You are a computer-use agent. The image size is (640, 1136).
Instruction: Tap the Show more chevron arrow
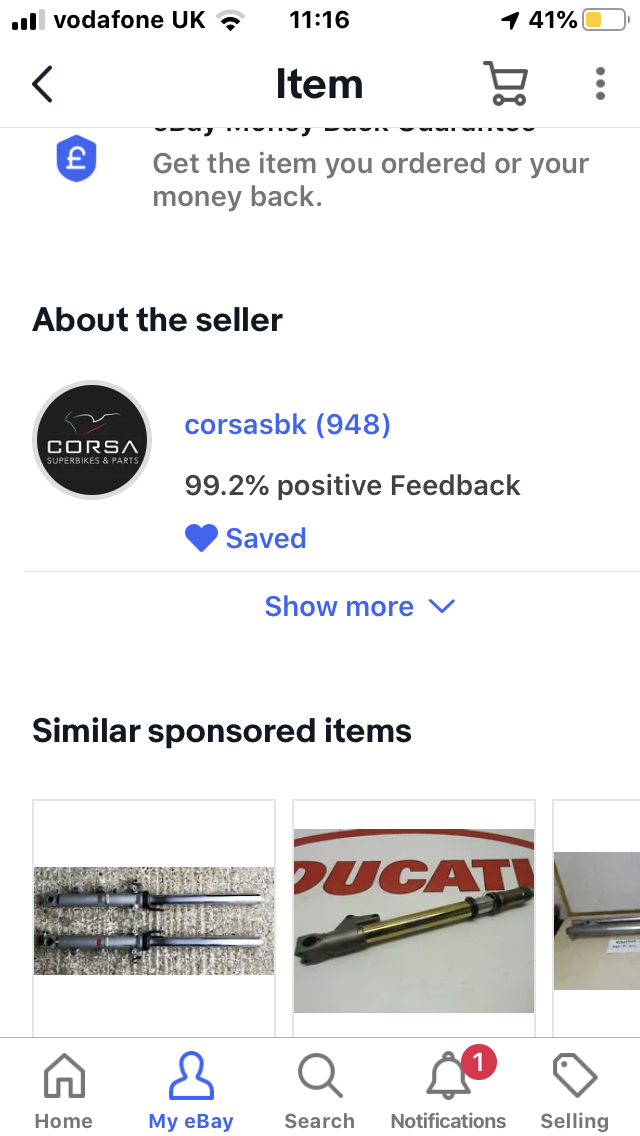441,607
